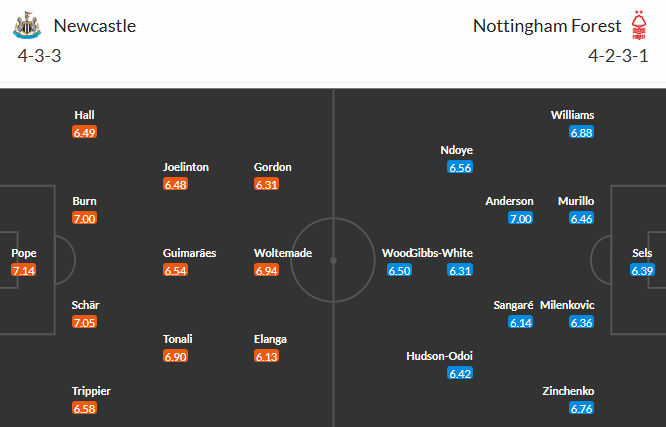This screenshot has width=666, height=427.
Task: Click Anderson's 7.00 blue rating badge
Action: 520,219
